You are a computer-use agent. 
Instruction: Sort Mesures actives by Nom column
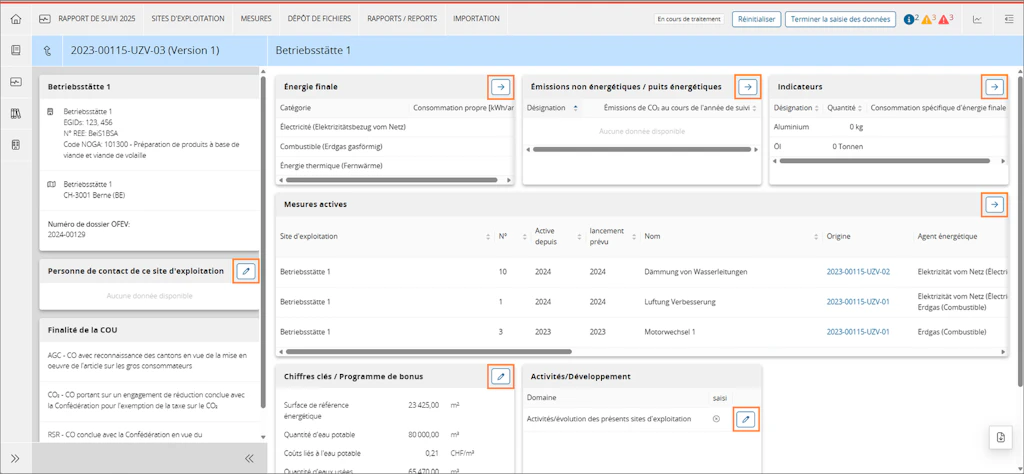click(x=816, y=236)
